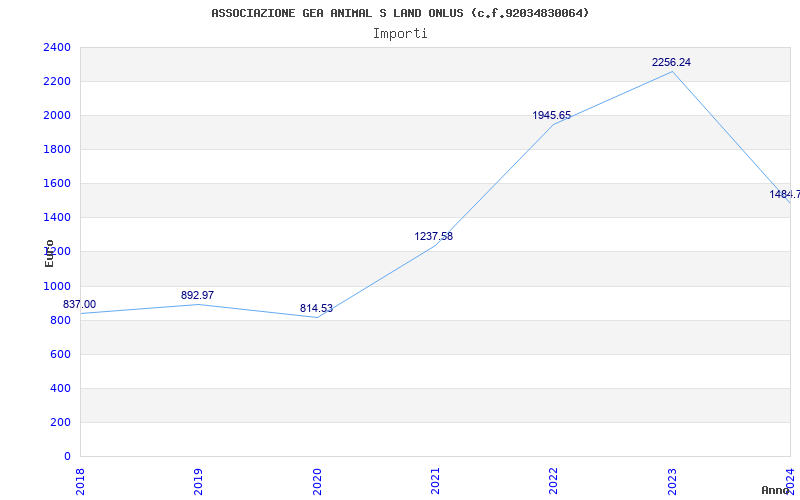Select the 1945.65 data label
This screenshot has height=500, width=800.
tap(552, 115)
